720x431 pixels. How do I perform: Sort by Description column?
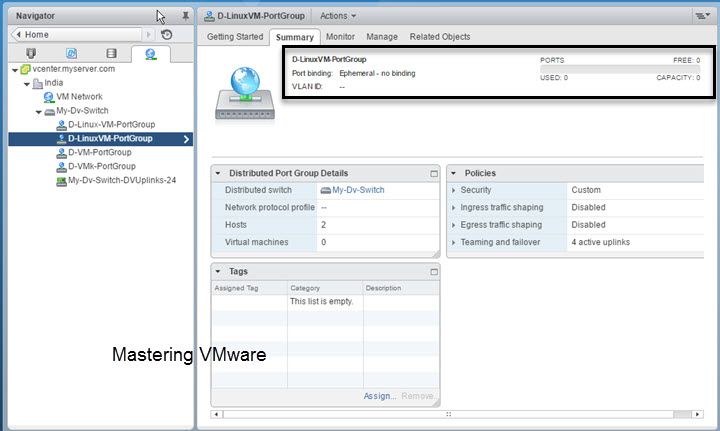coord(401,288)
